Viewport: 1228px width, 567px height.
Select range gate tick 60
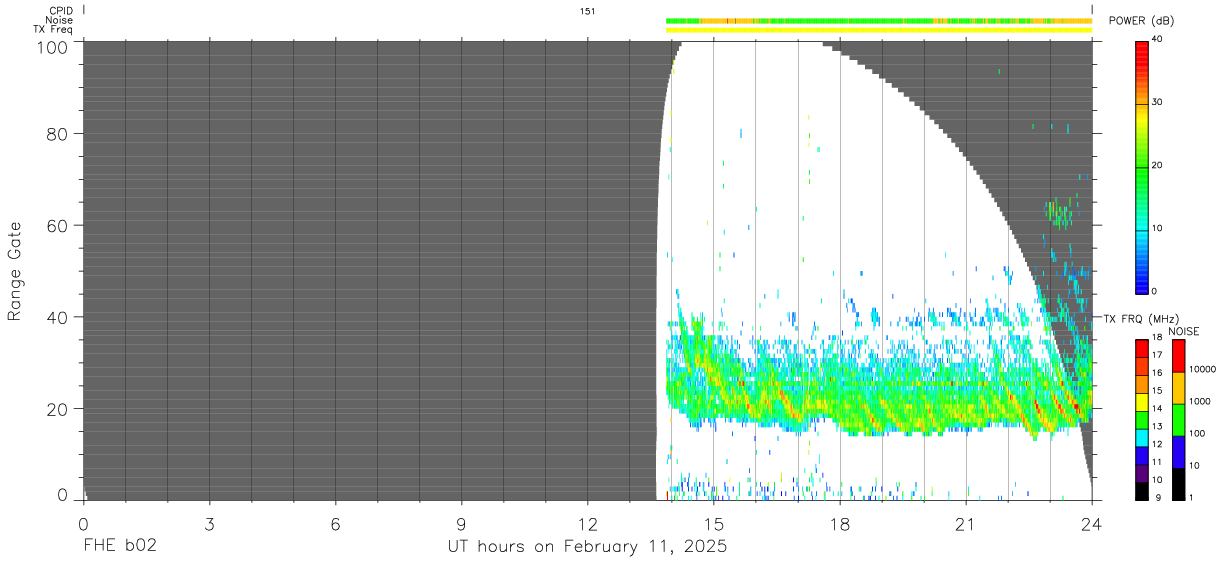point(56,225)
